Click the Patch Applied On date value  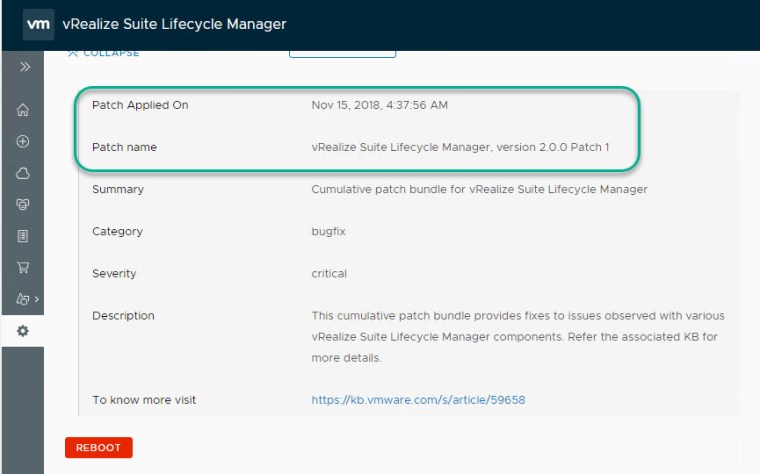pos(379,105)
